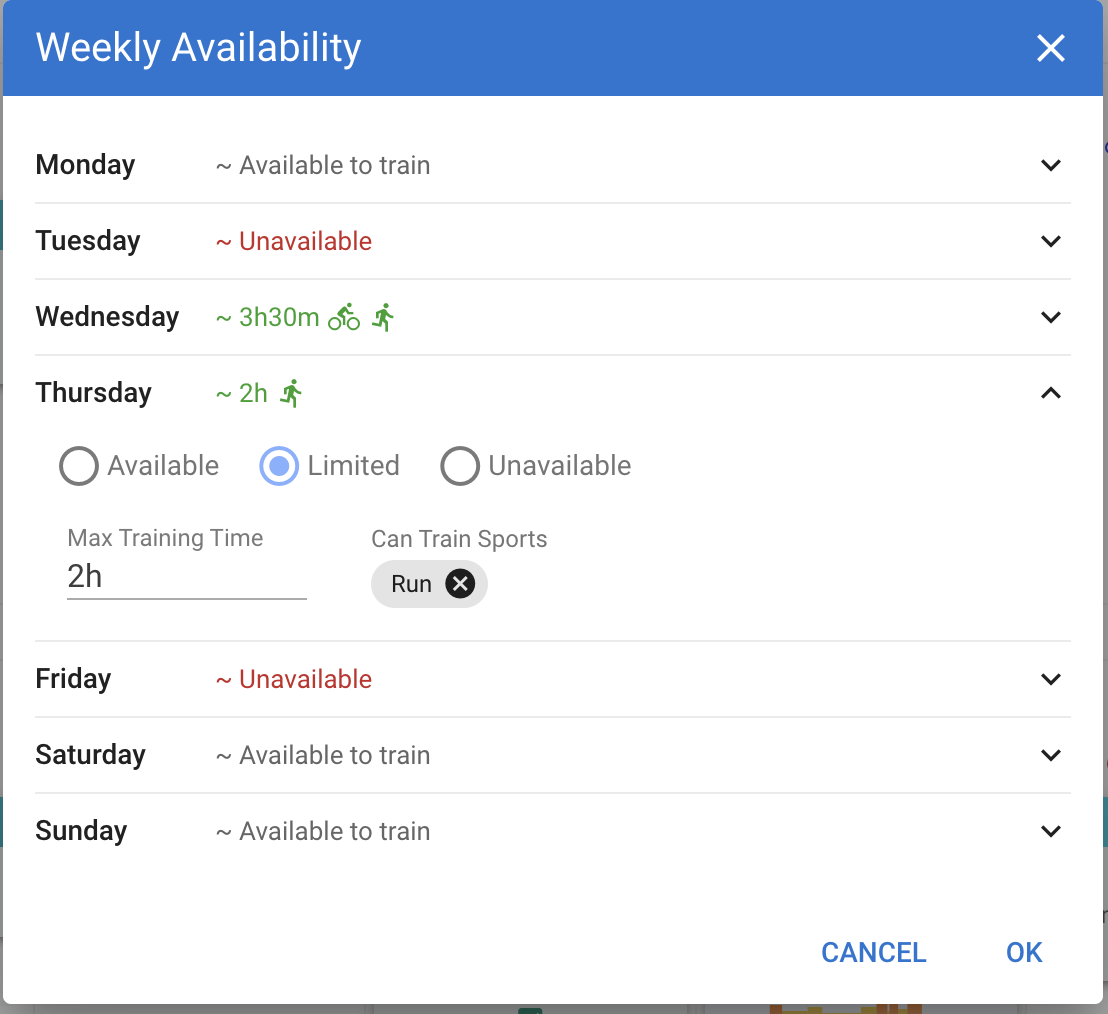The width and height of the screenshot is (1108, 1014).
Task: Select the Limited radio button
Action: pyautogui.click(x=279, y=466)
